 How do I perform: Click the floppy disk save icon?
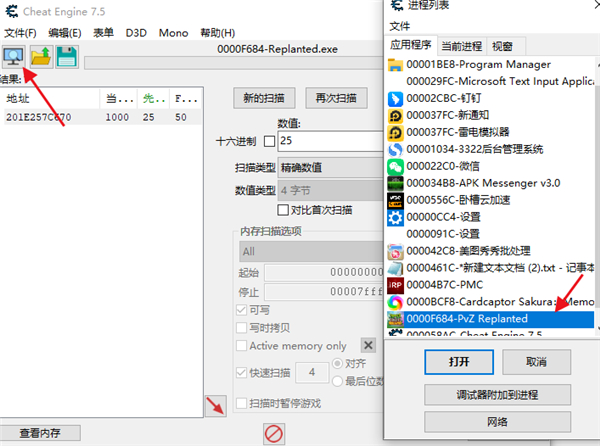tap(67, 57)
